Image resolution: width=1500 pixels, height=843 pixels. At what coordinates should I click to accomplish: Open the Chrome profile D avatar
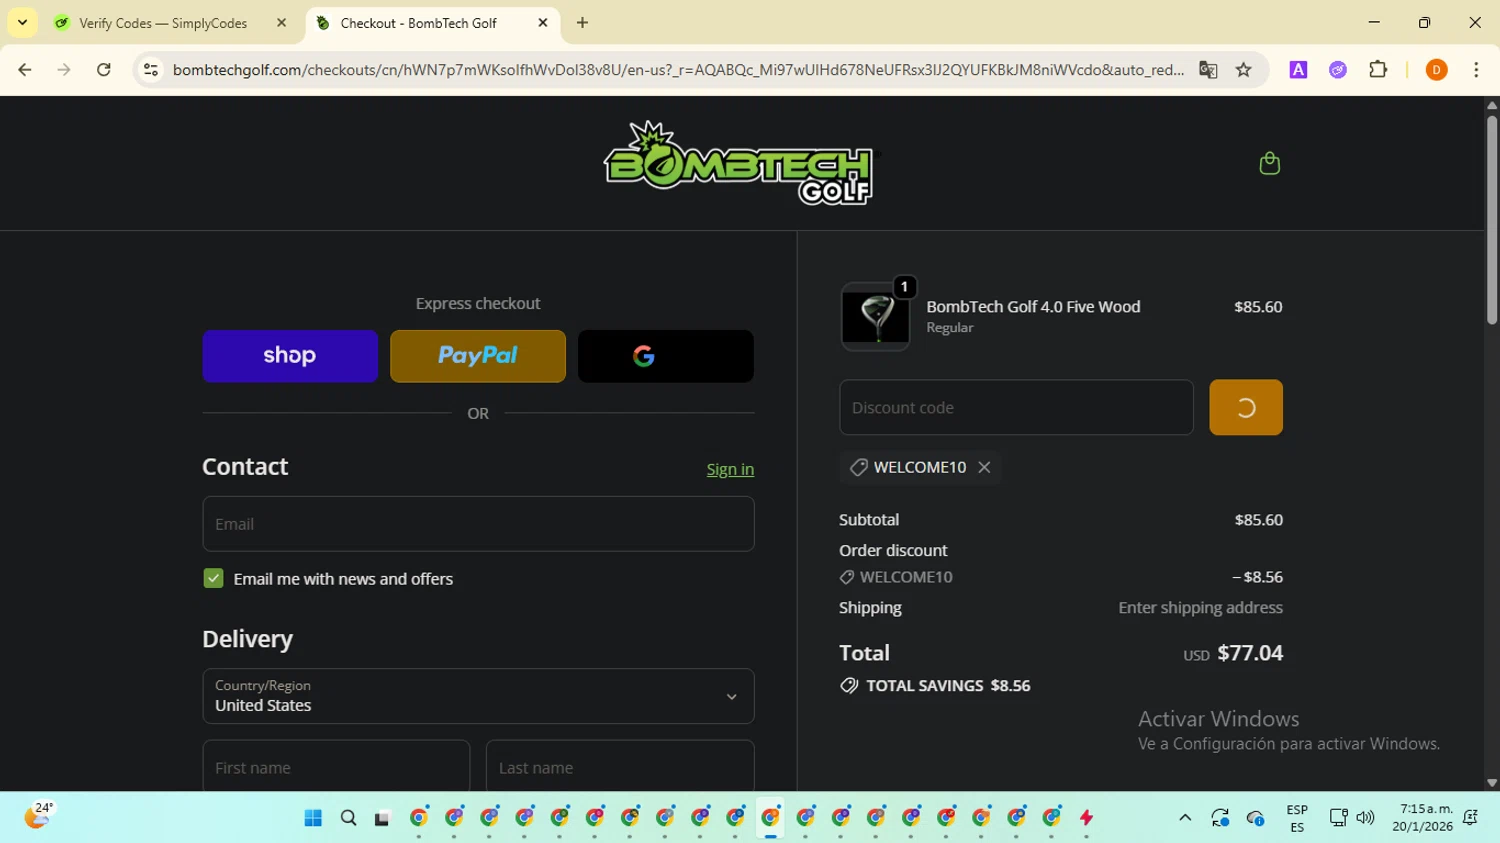point(1436,70)
